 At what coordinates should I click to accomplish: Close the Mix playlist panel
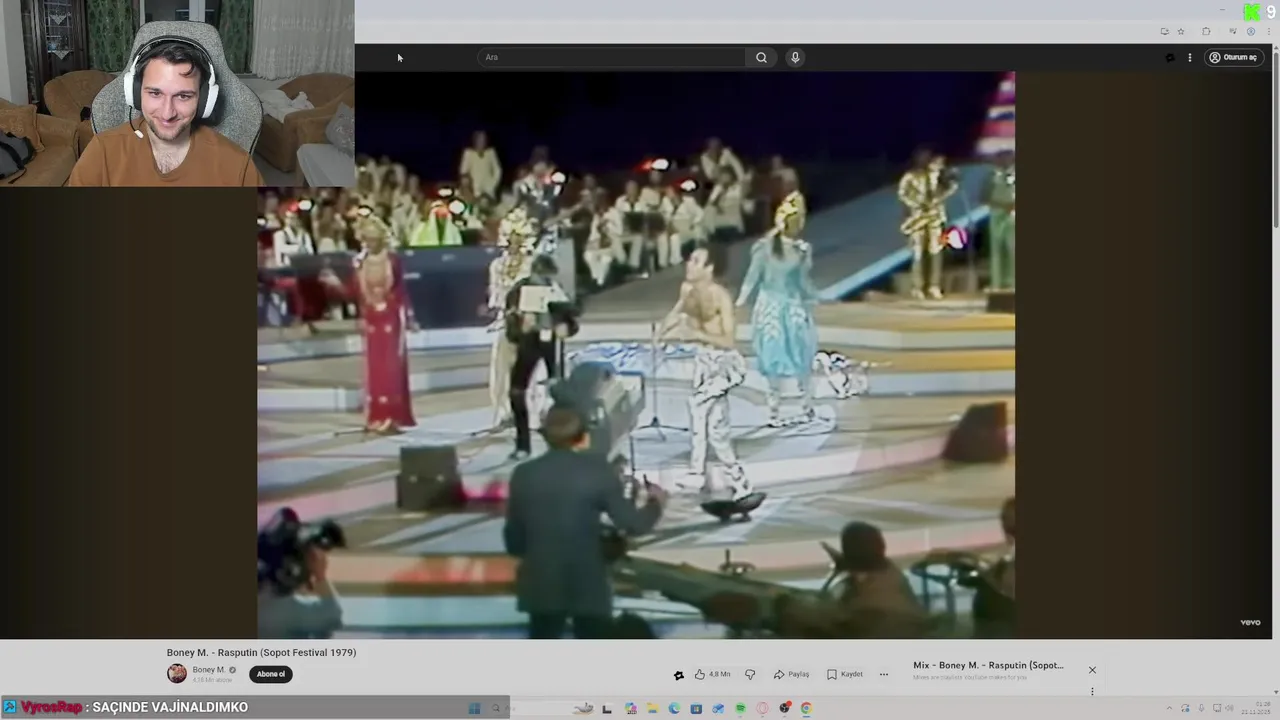(1092, 670)
